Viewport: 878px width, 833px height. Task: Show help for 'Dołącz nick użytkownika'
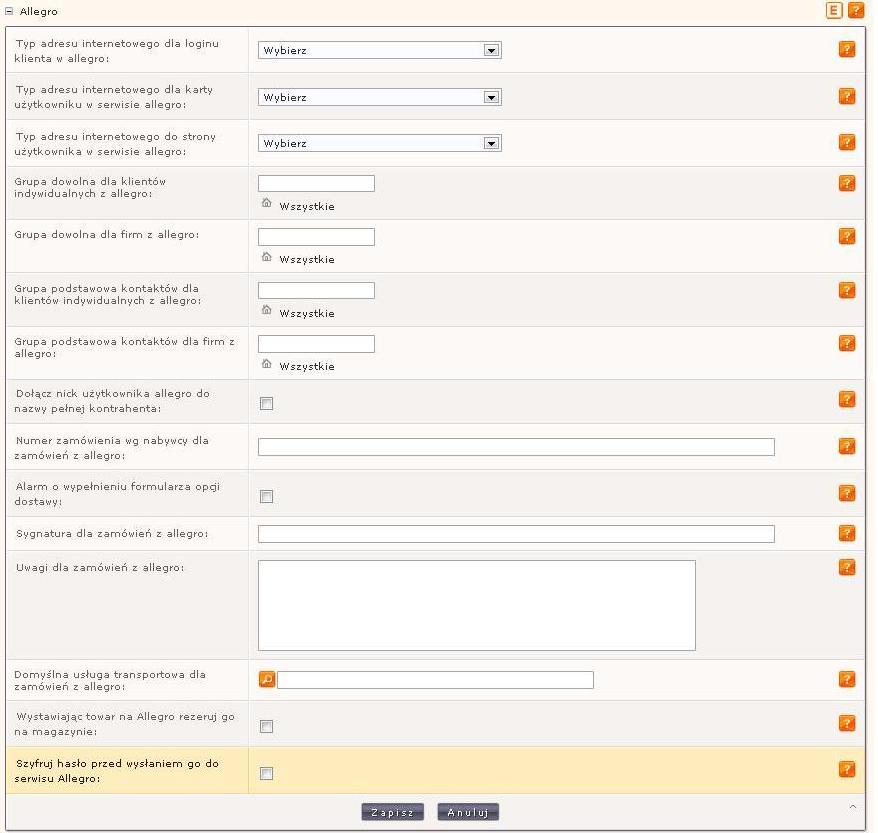(x=847, y=399)
